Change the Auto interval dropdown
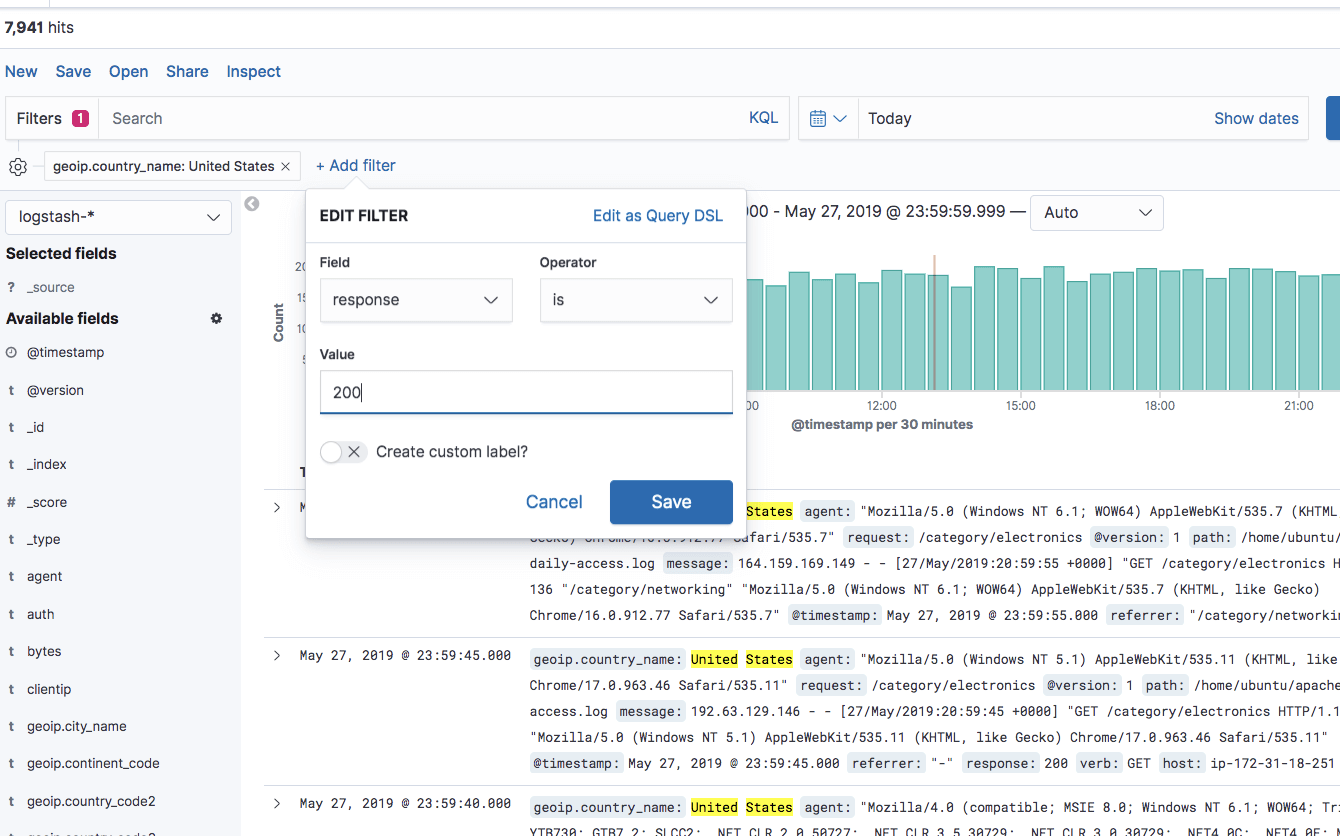Image resolution: width=1340 pixels, height=836 pixels. pyautogui.click(x=1096, y=213)
